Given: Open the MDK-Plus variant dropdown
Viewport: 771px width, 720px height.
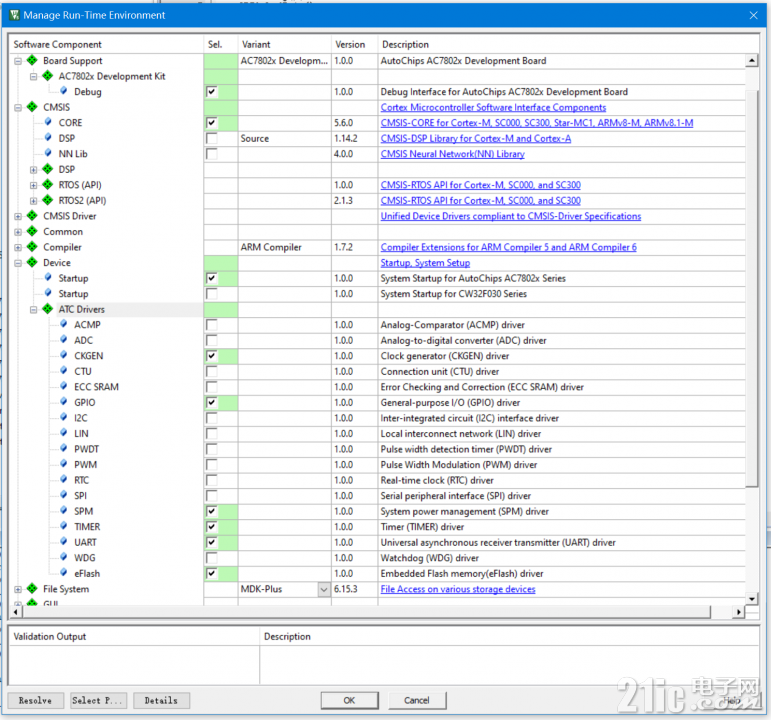Looking at the screenshot, I should 324,589.
